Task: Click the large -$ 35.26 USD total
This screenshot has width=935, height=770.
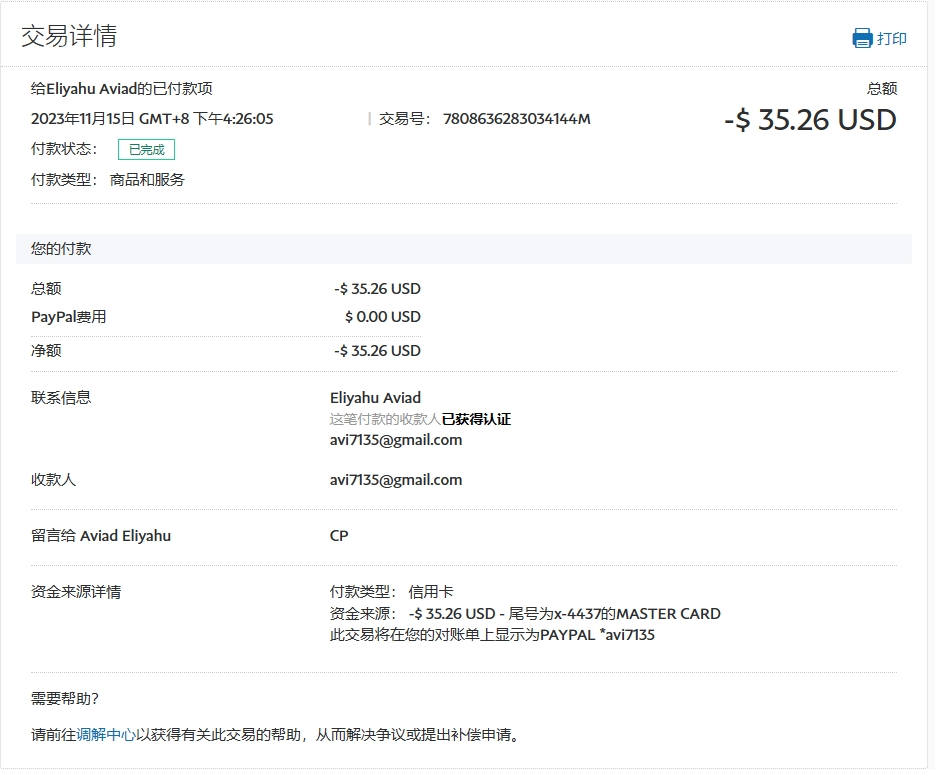Action: pyautogui.click(x=810, y=120)
